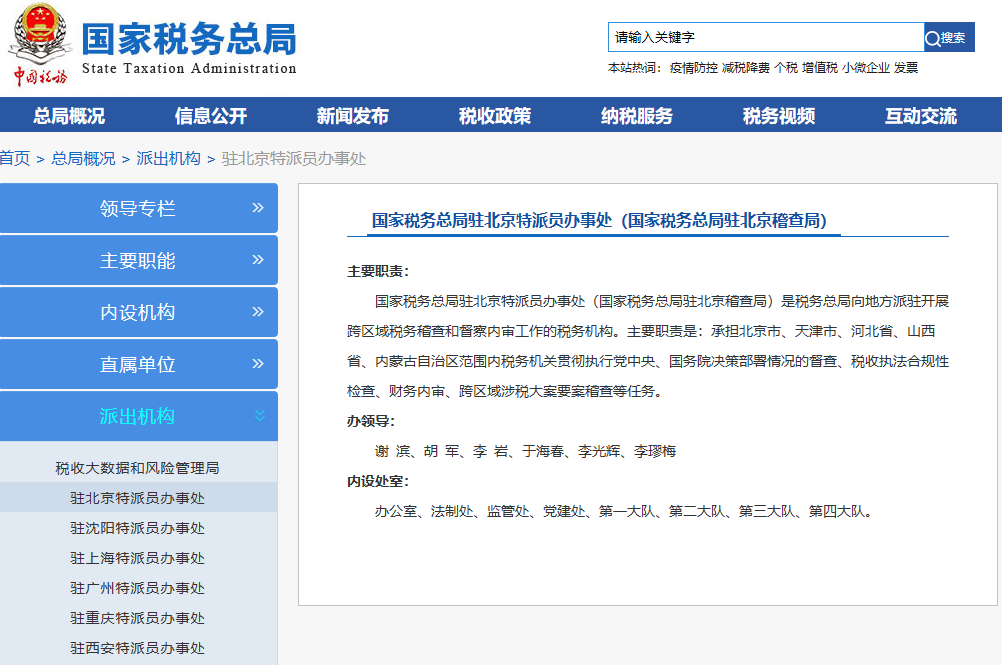Click the 派出机构 sidebar heading
Viewport: 1002px width, 665px height.
(x=137, y=416)
